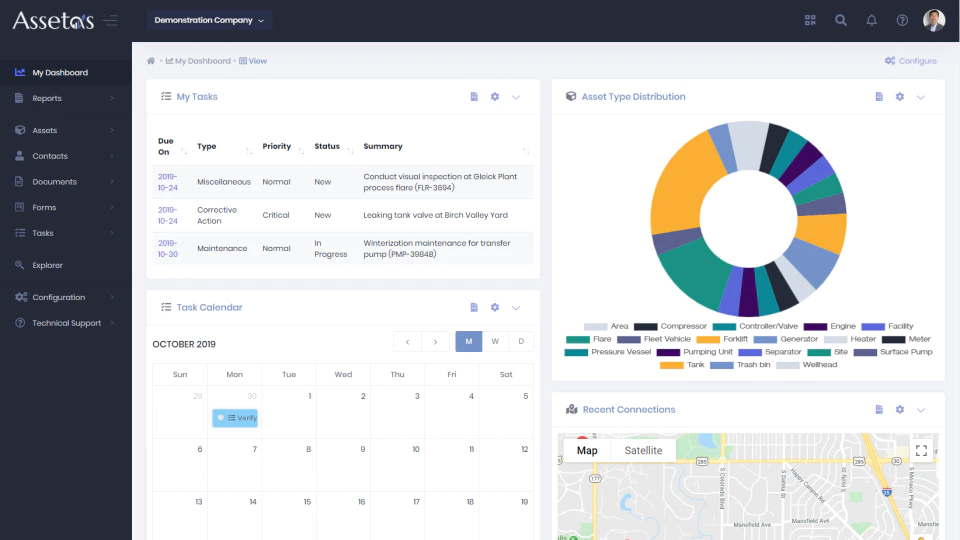Toggle the sidebar hamburger menu icon
The height and width of the screenshot is (540, 960).
[x=110, y=21]
